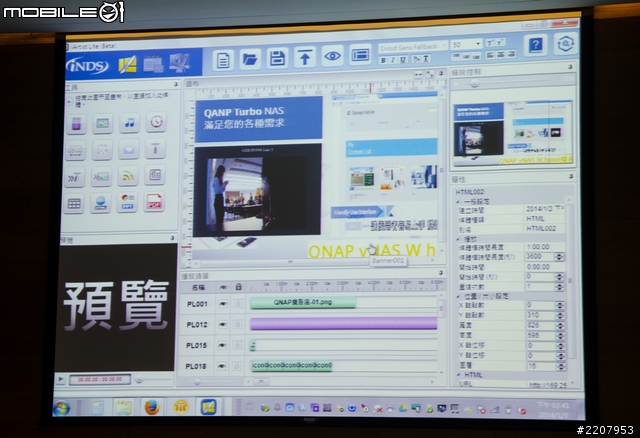Screen dimensions: 640x438
Task: Toggle underline text formatting
Action: [403, 60]
